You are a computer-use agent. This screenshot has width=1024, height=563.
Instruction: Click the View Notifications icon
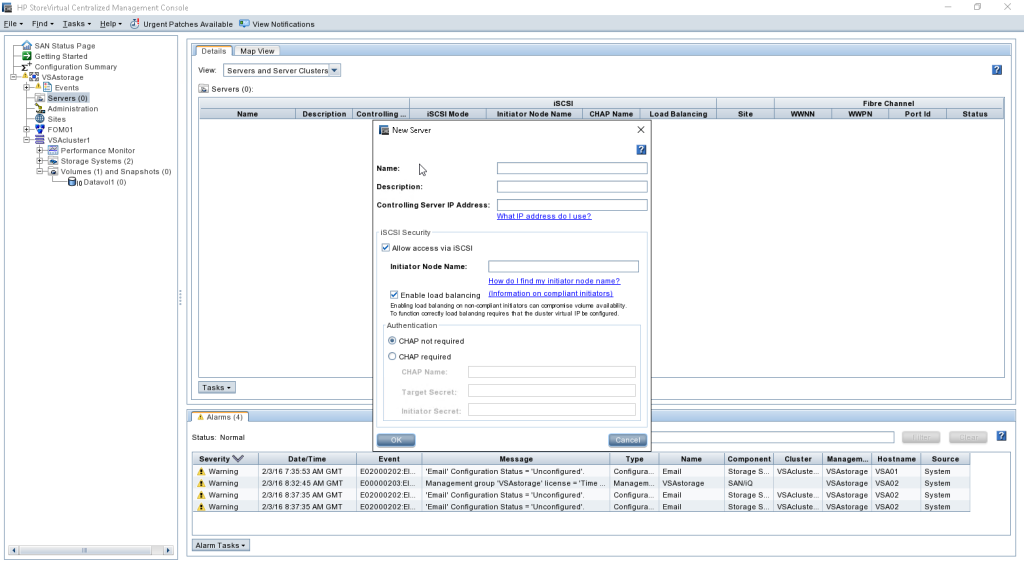click(244, 24)
